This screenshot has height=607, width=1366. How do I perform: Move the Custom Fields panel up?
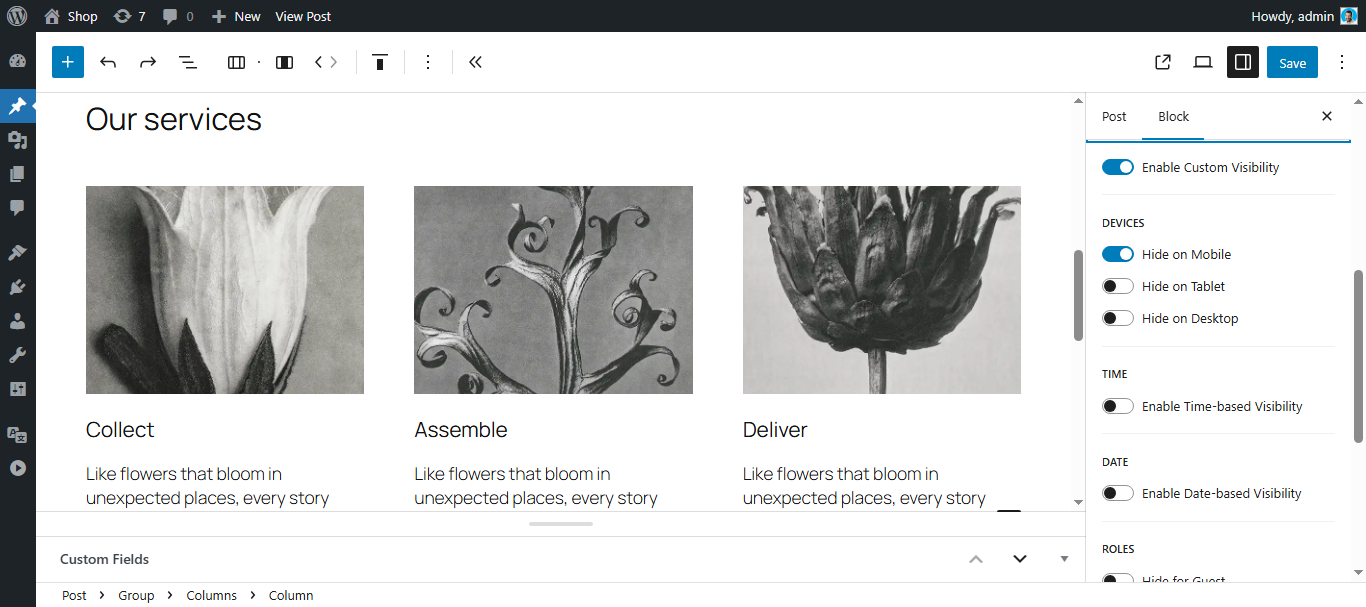pos(976,559)
